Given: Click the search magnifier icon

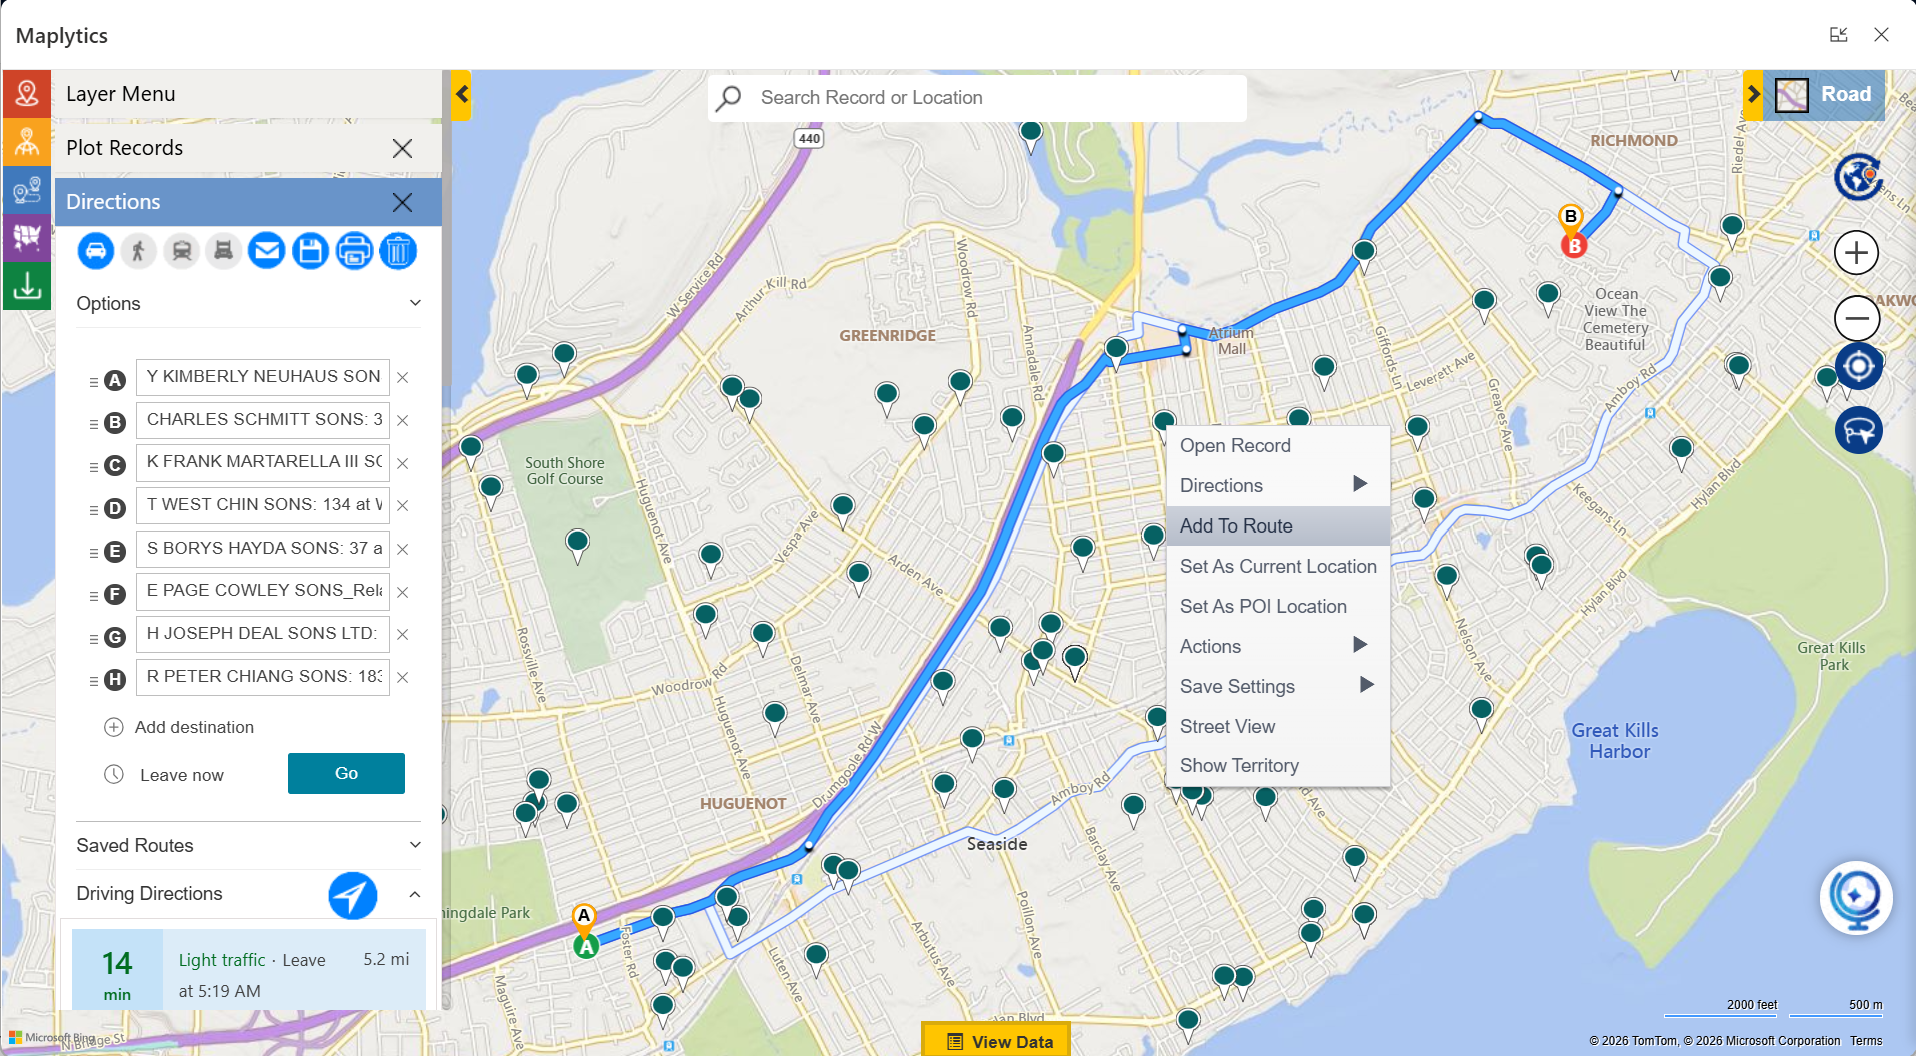Looking at the screenshot, I should pyautogui.click(x=730, y=97).
